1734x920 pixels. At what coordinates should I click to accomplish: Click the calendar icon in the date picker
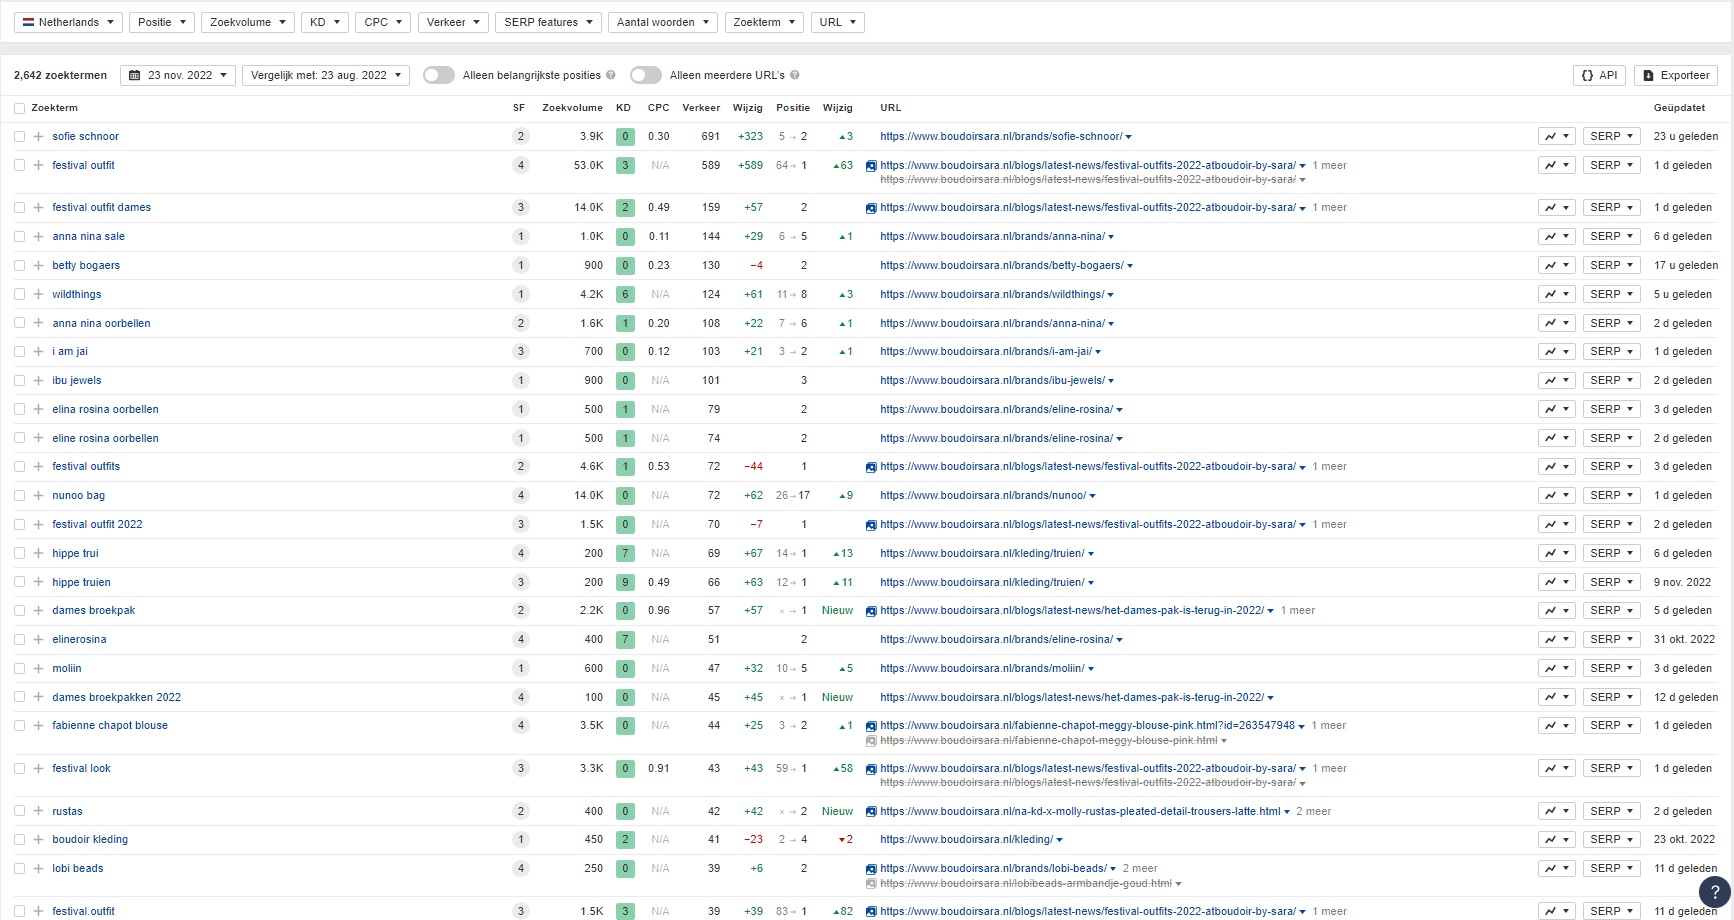(135, 75)
